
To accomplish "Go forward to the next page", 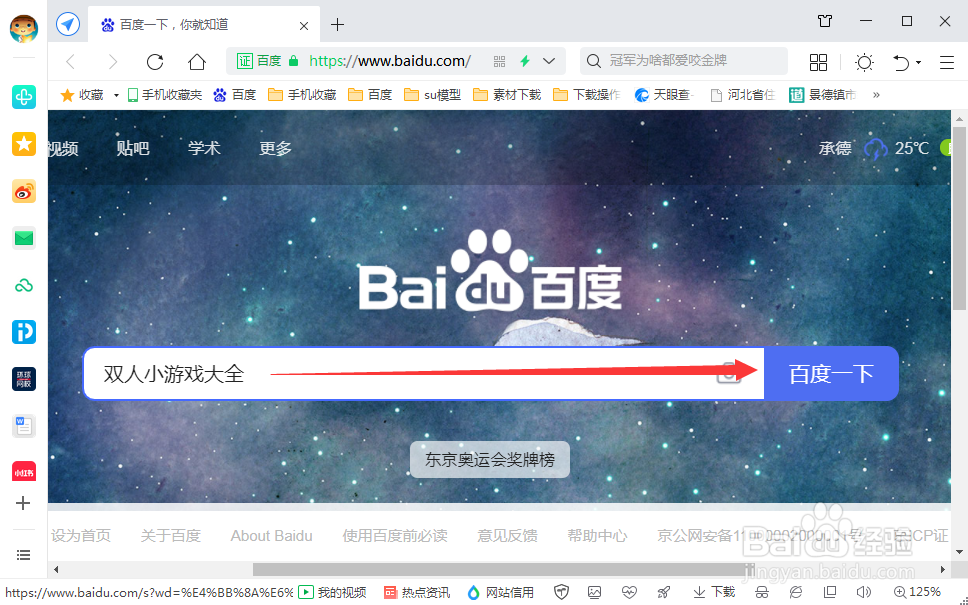I will point(112,62).
